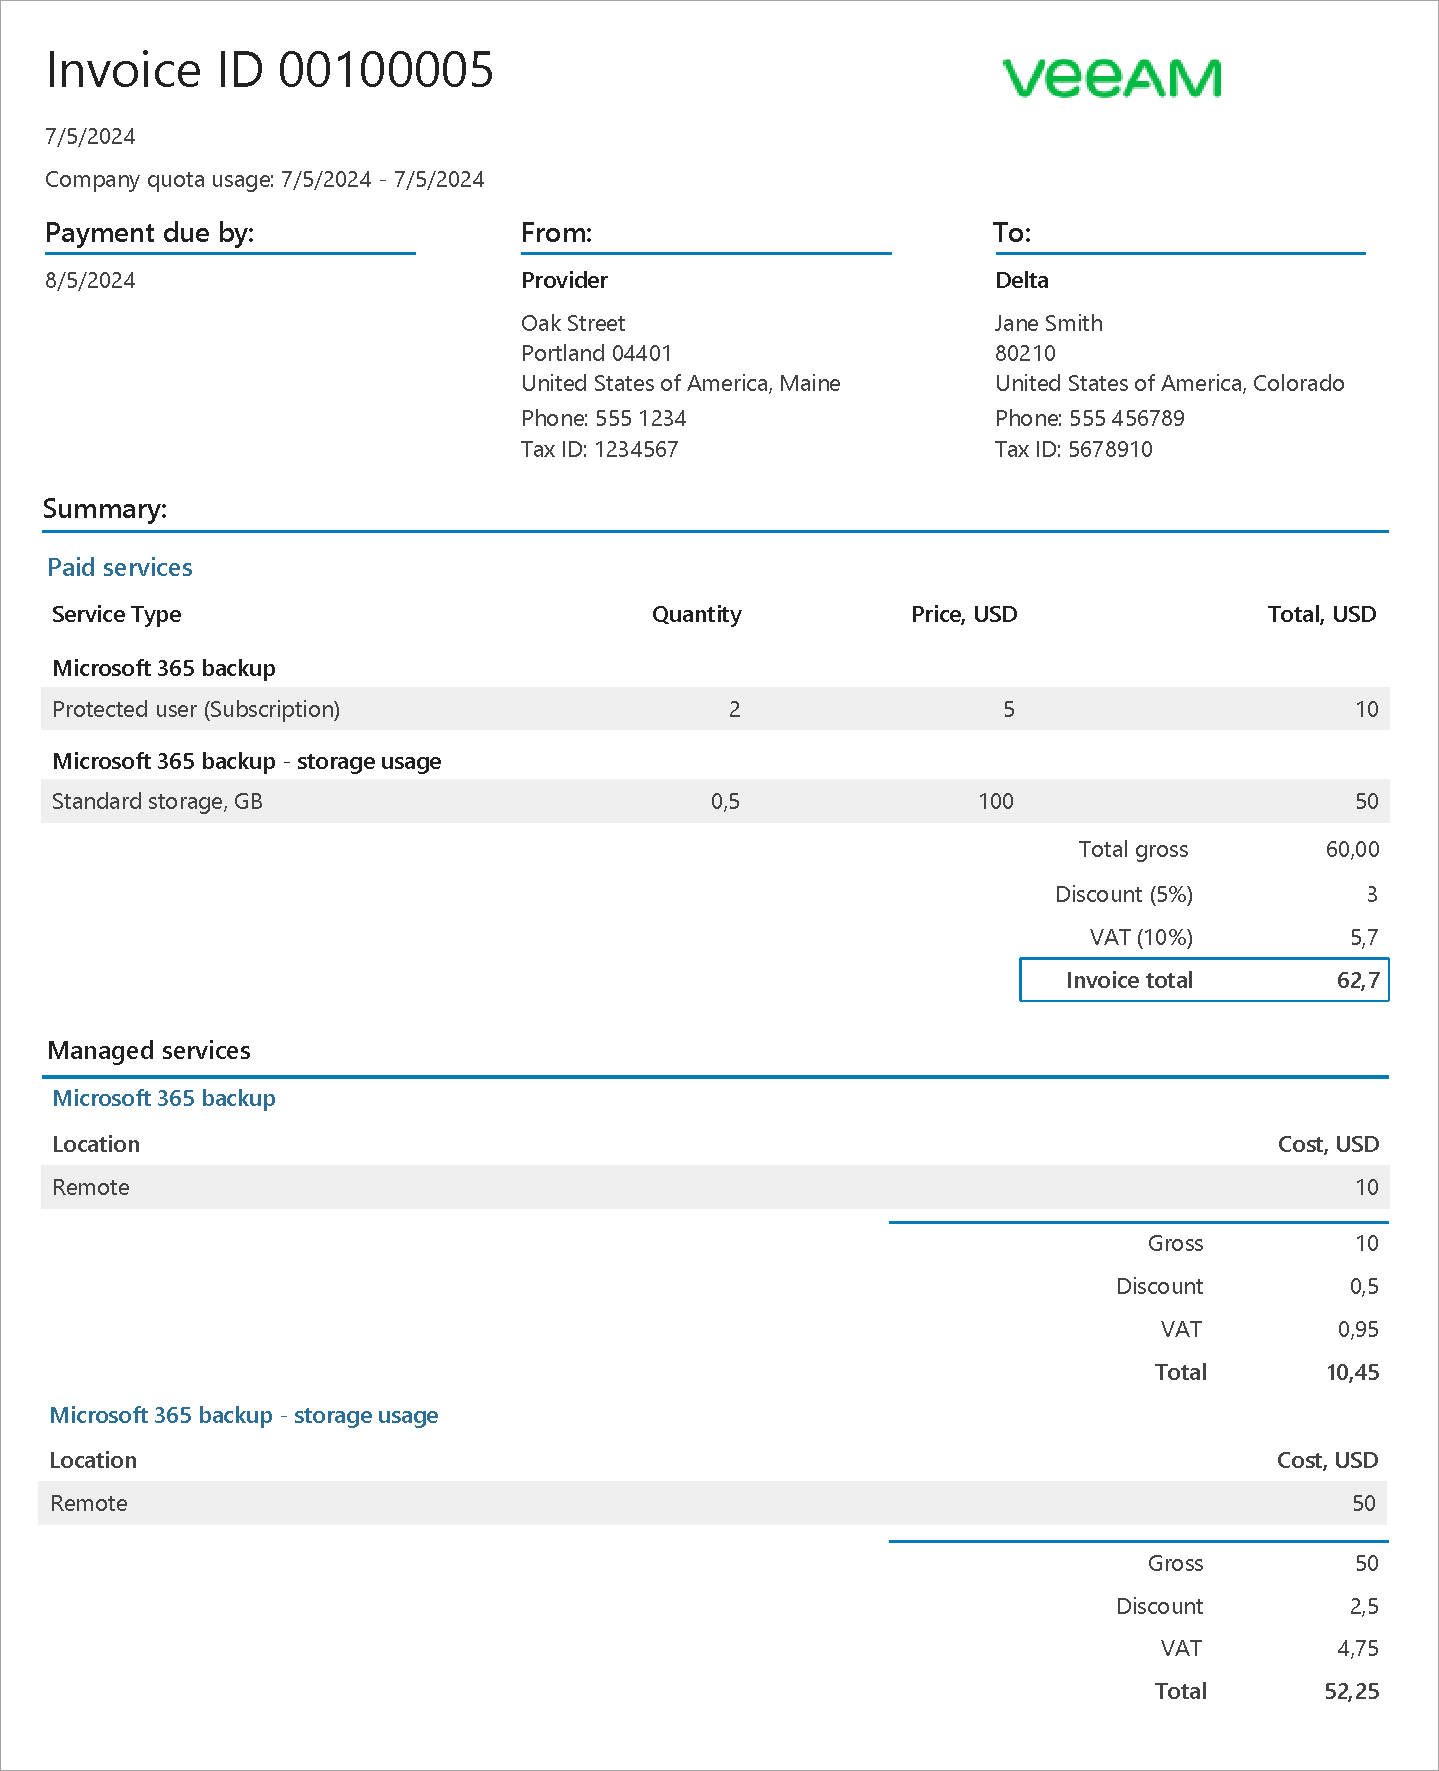Viewport: 1439px width, 1771px height.
Task: Click the Price, USD column header
Action: pos(963,614)
